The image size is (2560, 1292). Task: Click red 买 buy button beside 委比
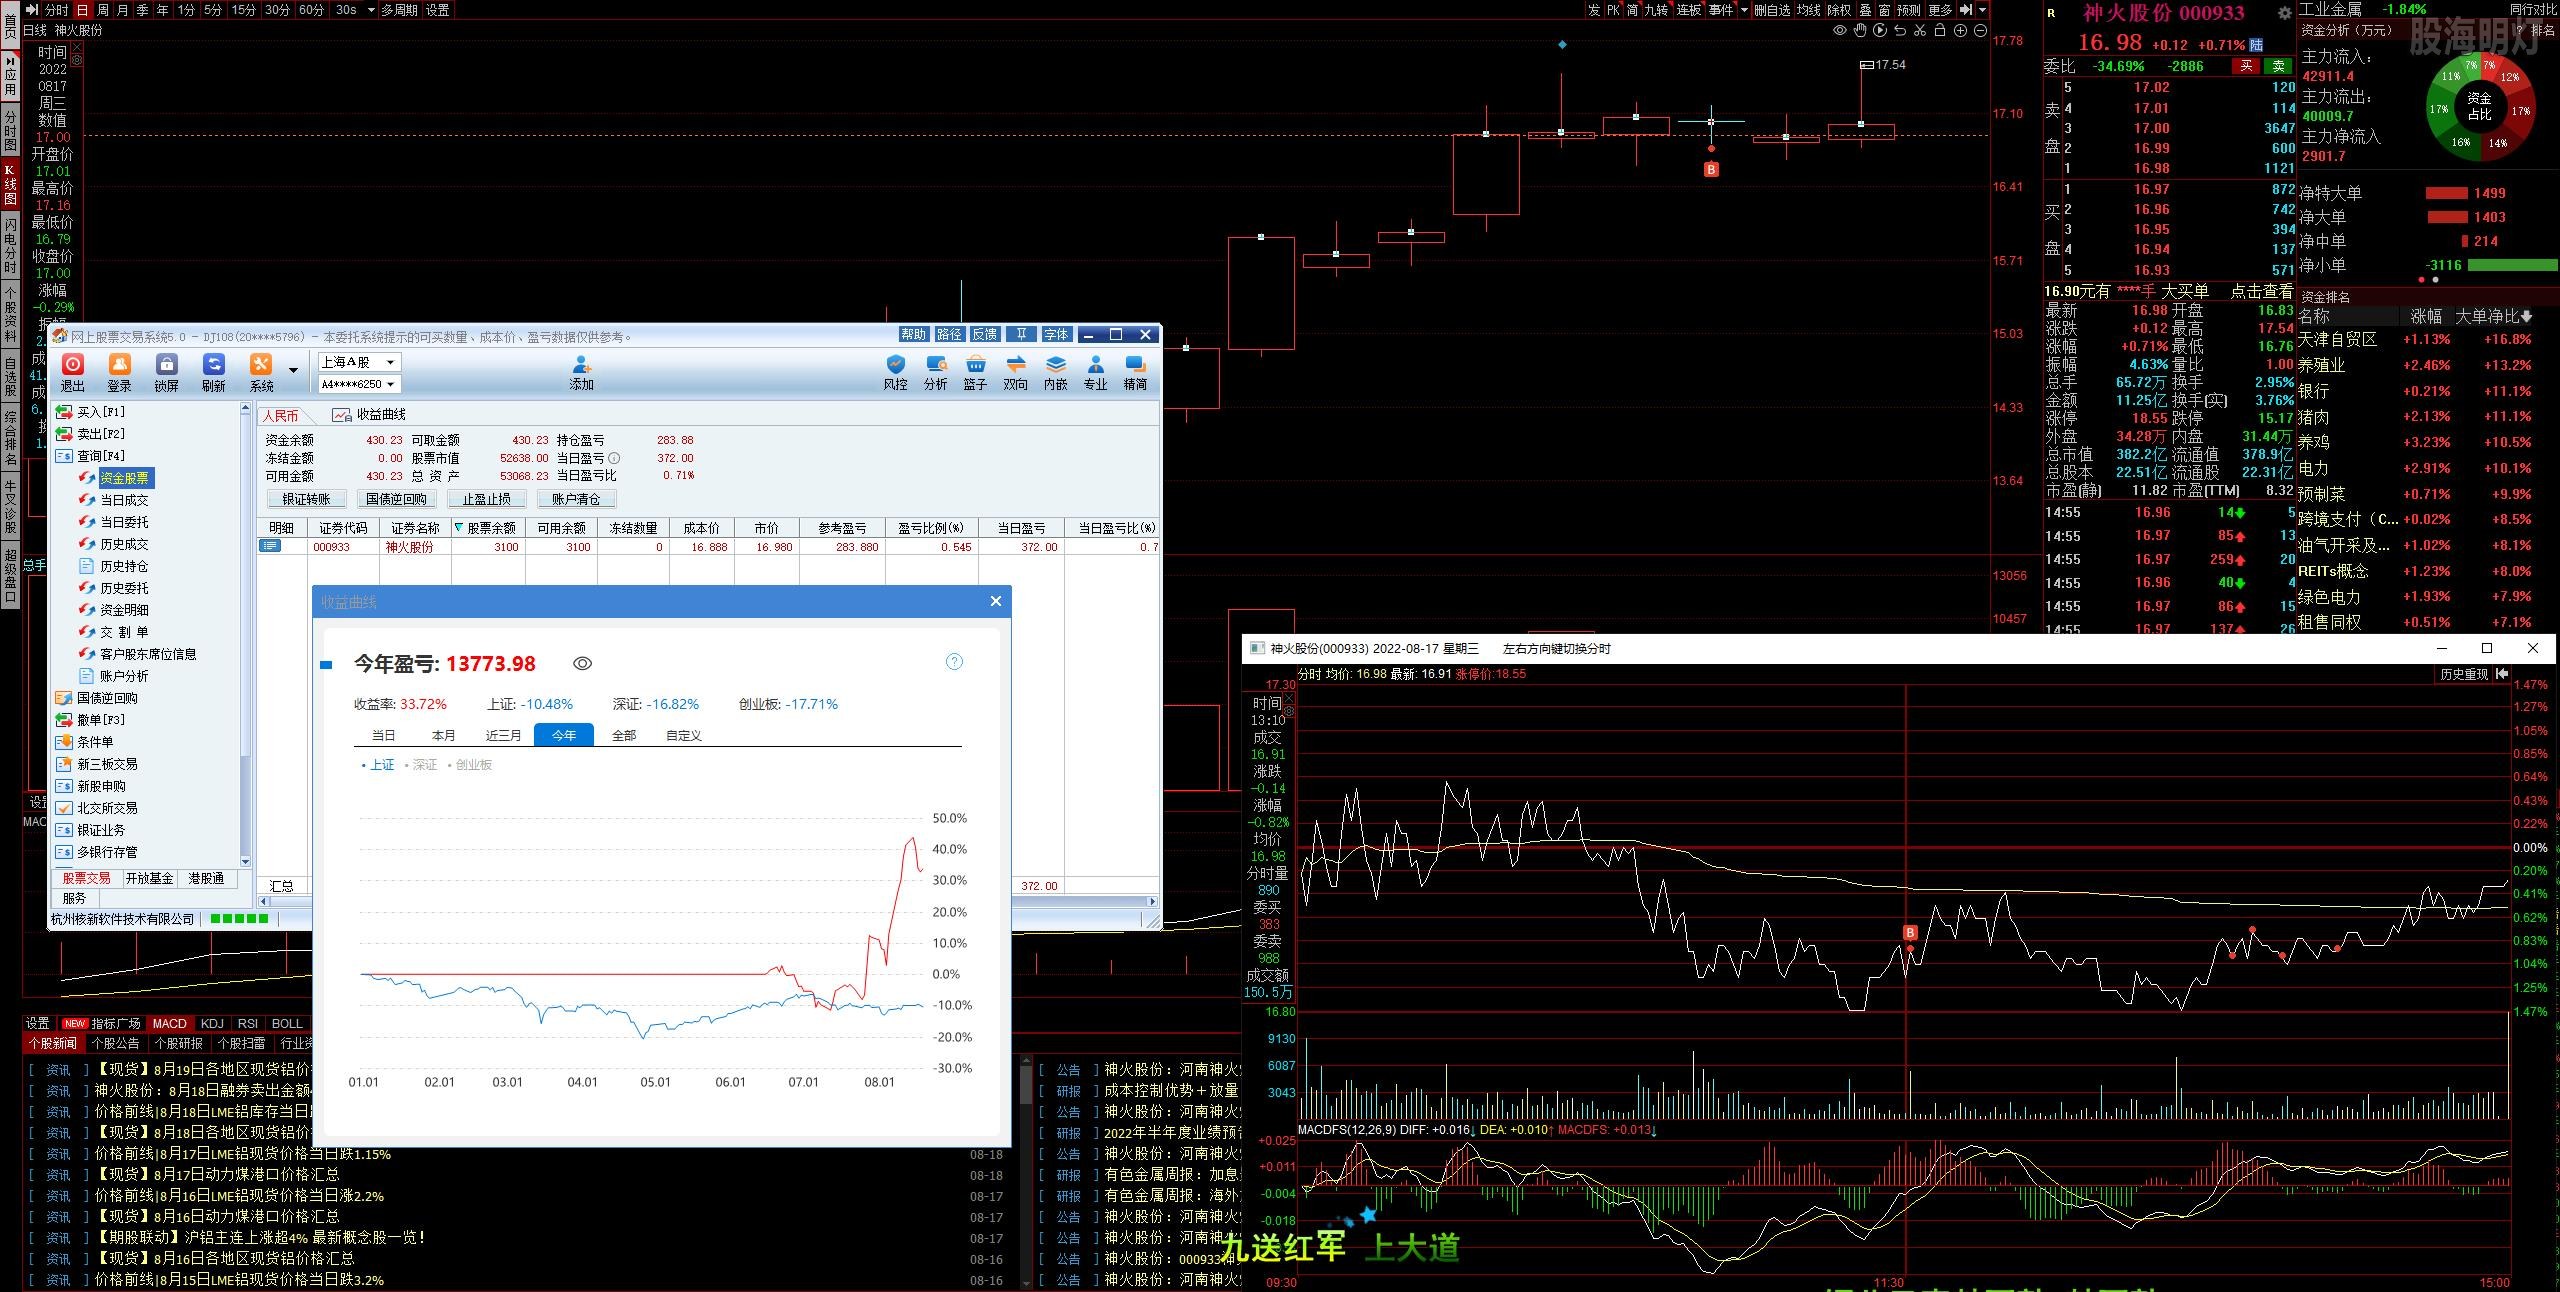[x=2246, y=66]
